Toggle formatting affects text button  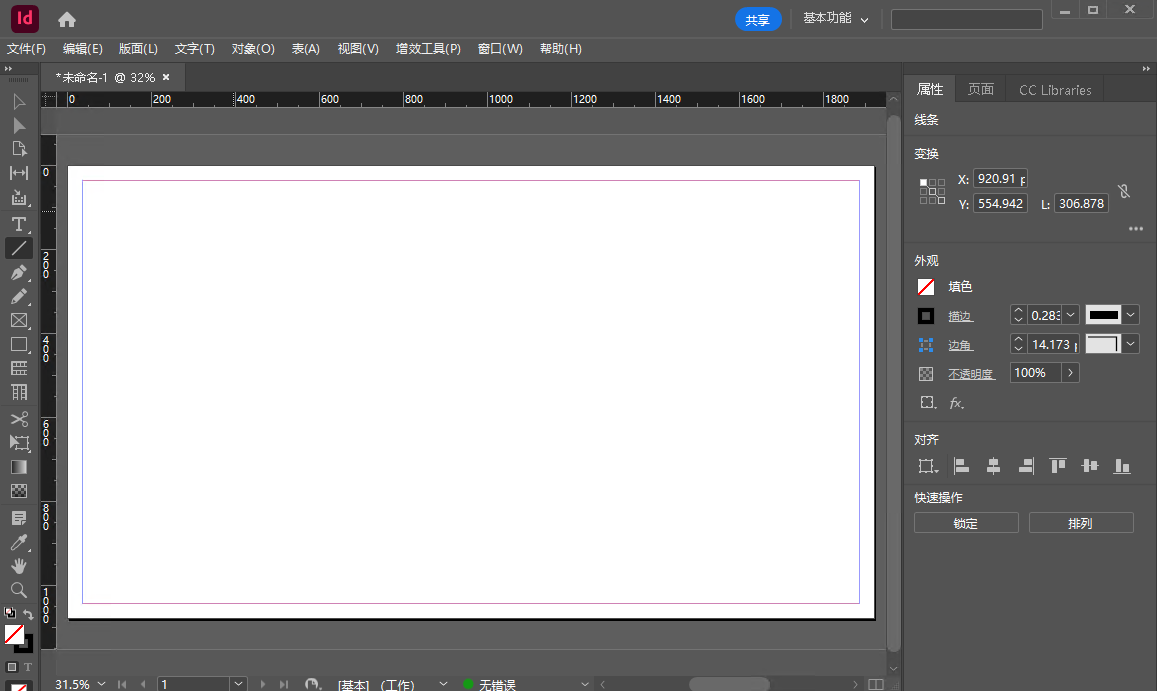[x=27, y=667]
